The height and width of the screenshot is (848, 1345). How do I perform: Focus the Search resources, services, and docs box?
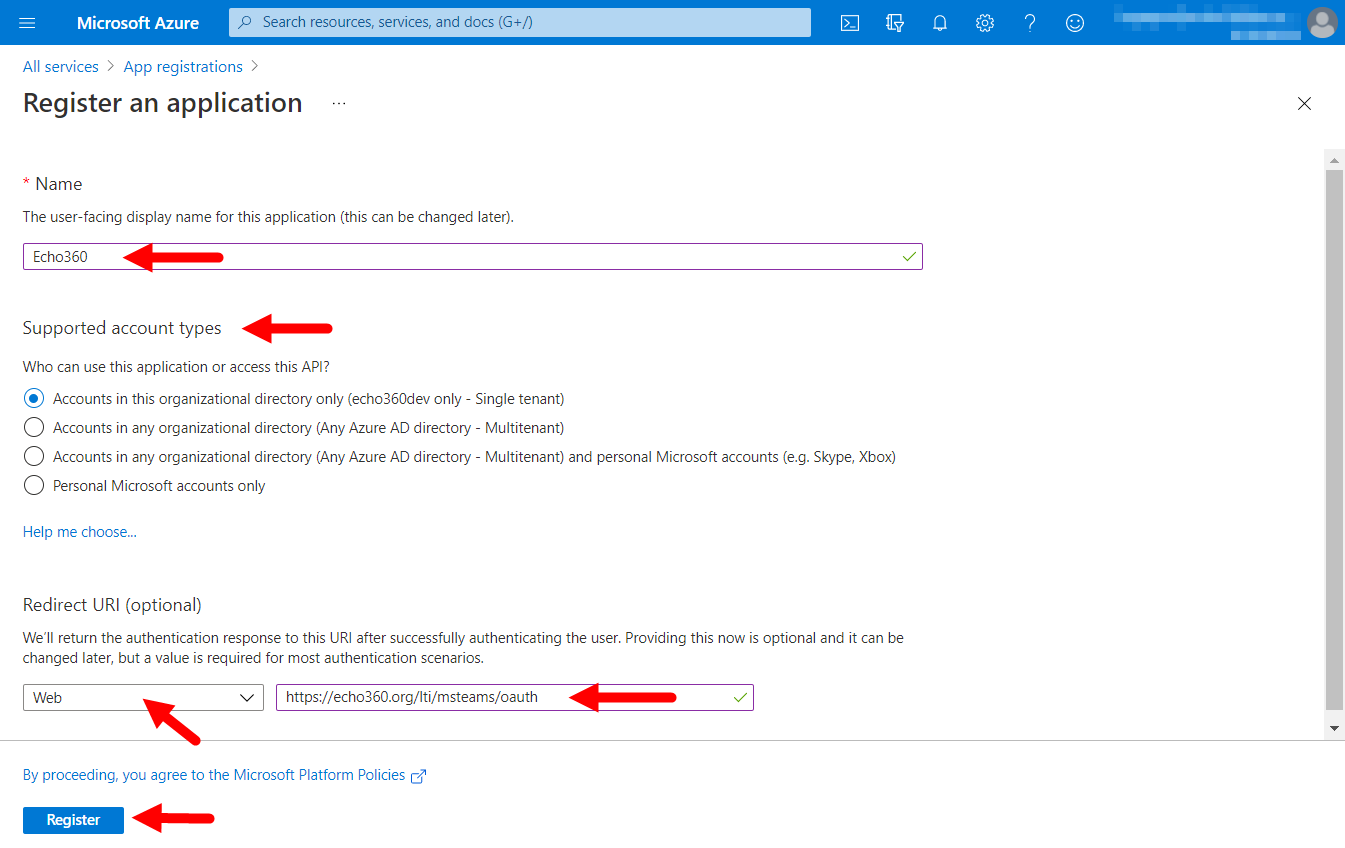click(520, 22)
